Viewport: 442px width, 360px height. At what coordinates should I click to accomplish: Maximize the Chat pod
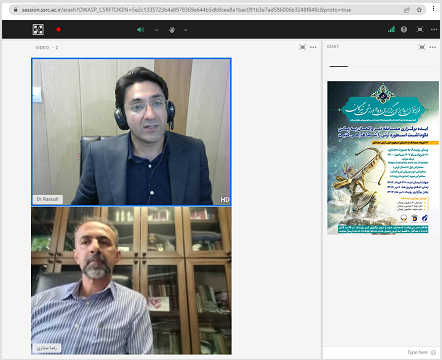[x=422, y=47]
